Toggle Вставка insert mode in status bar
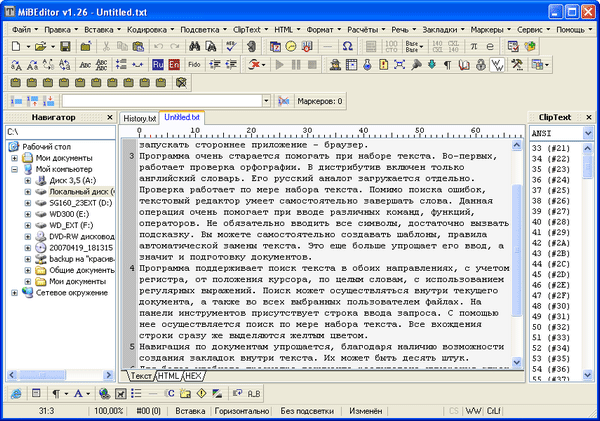The width and height of the screenshot is (600, 421). 190,411
